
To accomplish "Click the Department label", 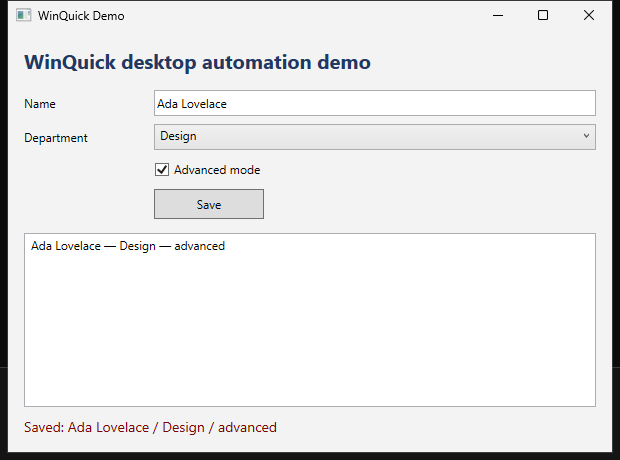I will point(56,138).
